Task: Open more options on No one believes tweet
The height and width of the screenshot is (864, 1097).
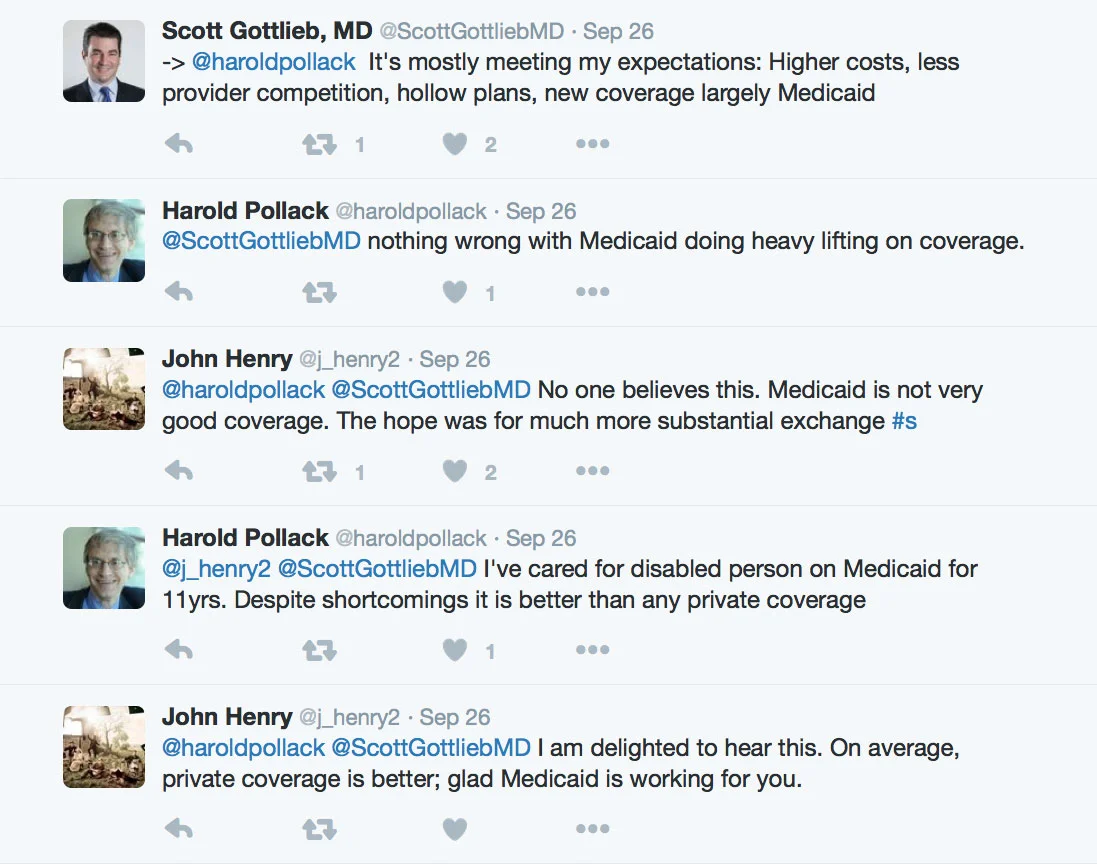Action: coord(592,471)
